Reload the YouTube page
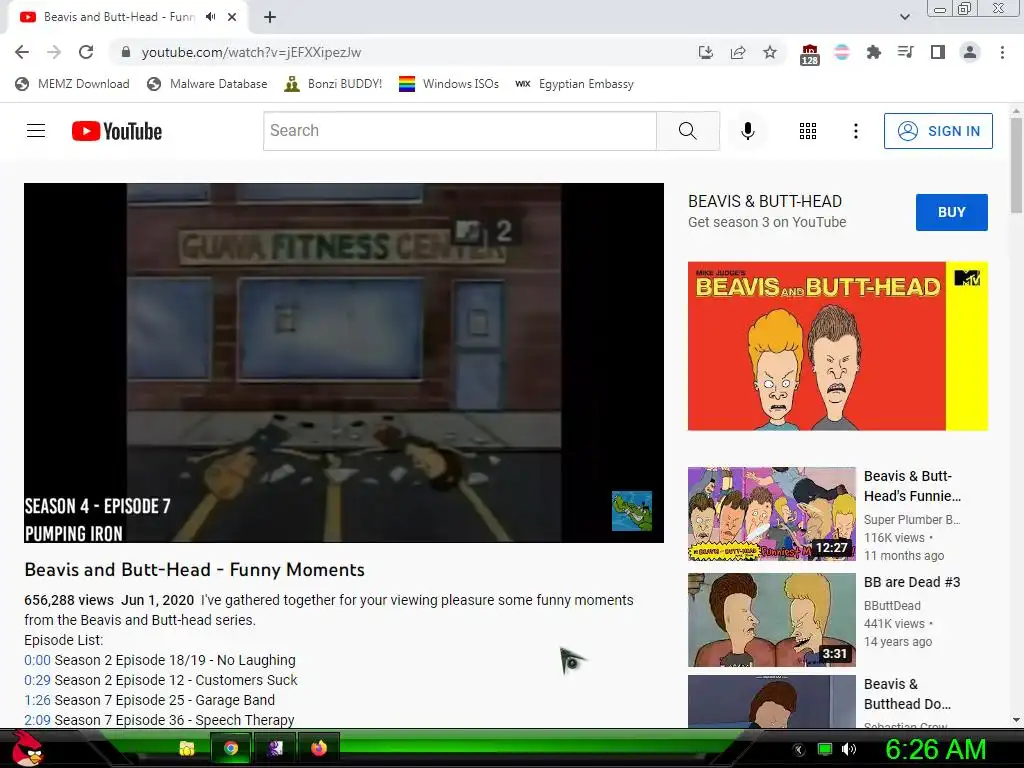This screenshot has height=768, width=1024. [x=86, y=52]
